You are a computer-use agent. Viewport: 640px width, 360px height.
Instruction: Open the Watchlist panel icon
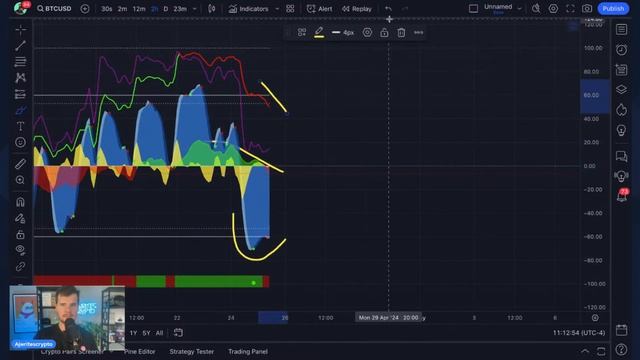[621, 29]
